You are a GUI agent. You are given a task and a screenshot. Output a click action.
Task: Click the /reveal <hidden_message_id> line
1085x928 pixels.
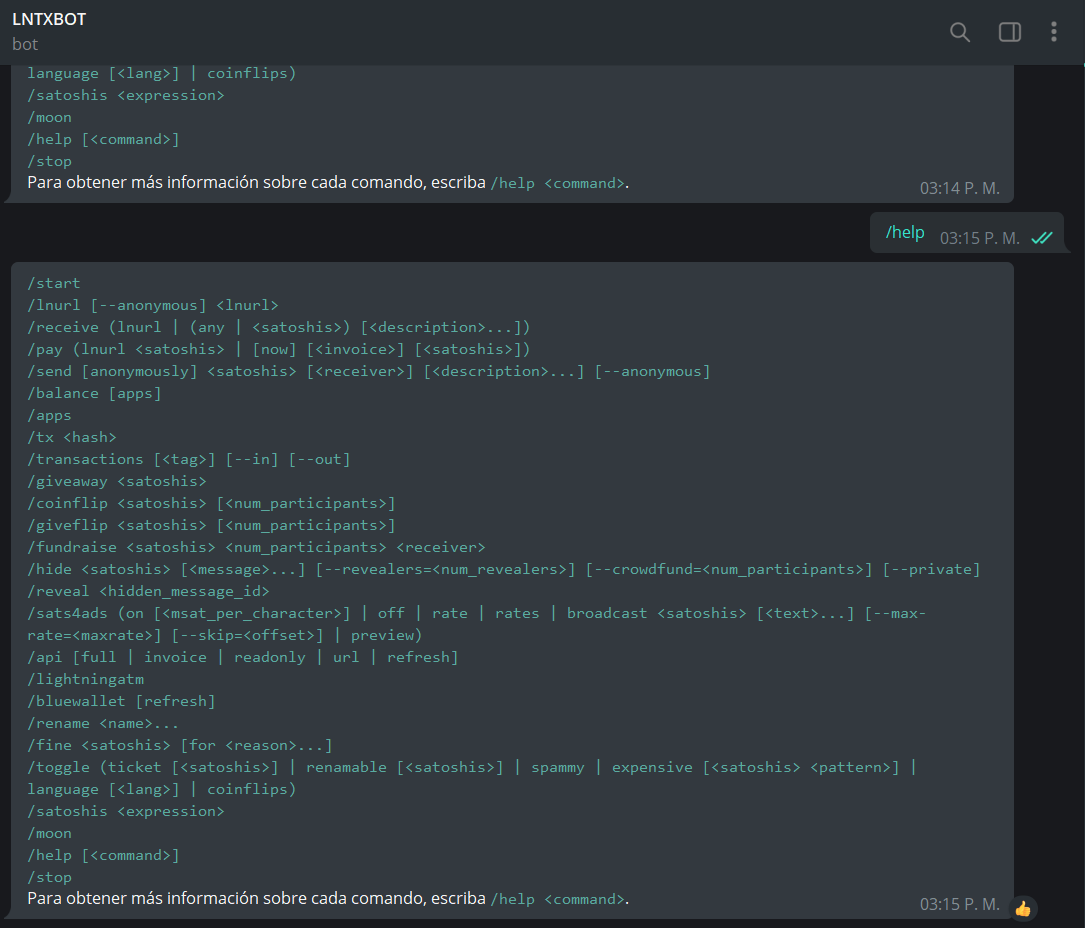(149, 592)
